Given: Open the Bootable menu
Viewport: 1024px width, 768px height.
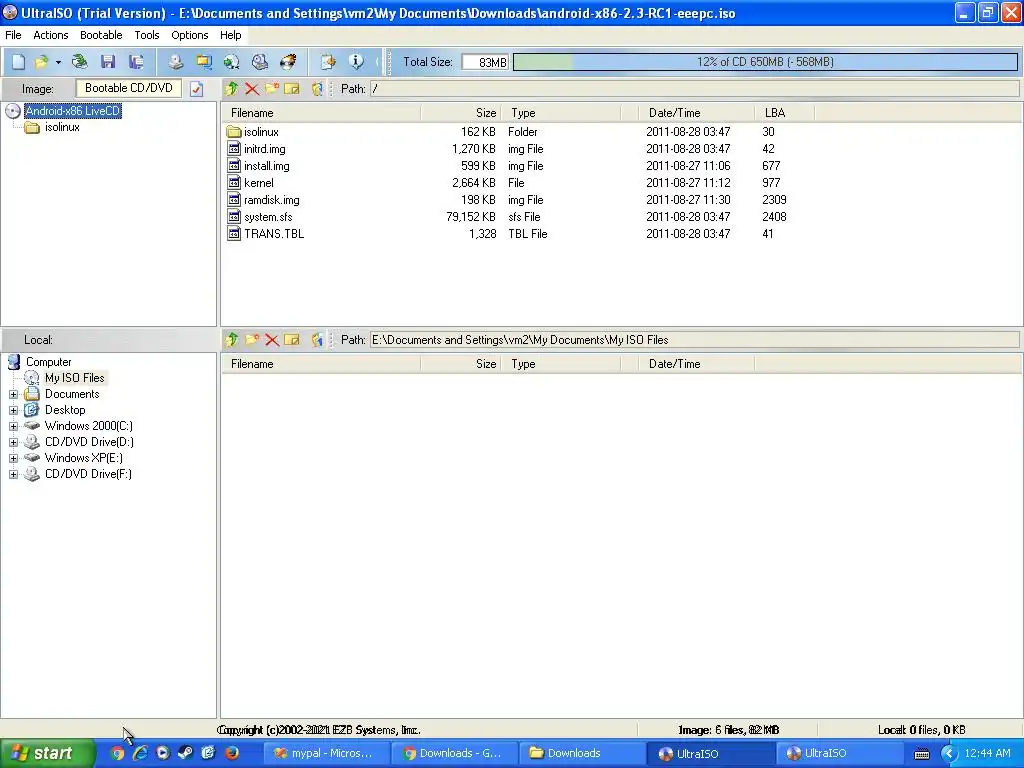Looking at the screenshot, I should pyautogui.click(x=101, y=35).
